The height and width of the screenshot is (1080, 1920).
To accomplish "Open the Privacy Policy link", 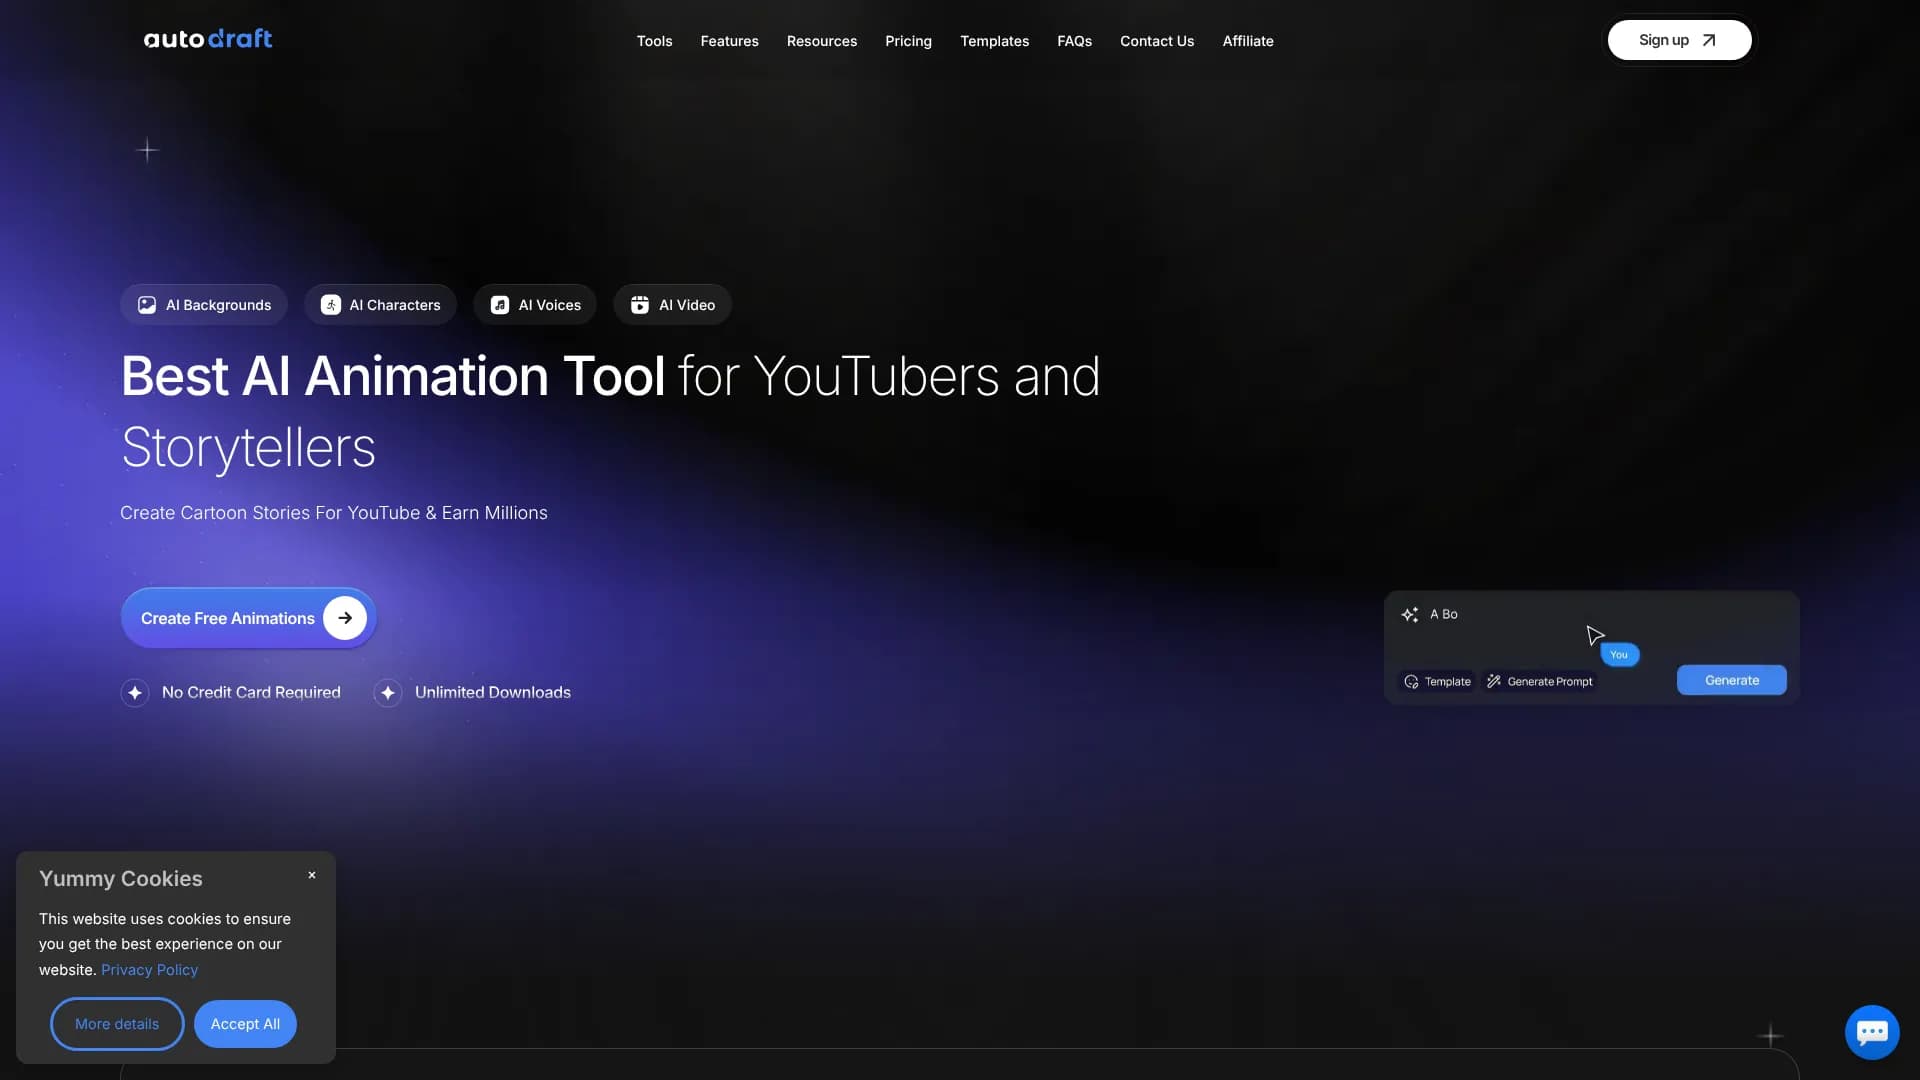I will (x=149, y=970).
